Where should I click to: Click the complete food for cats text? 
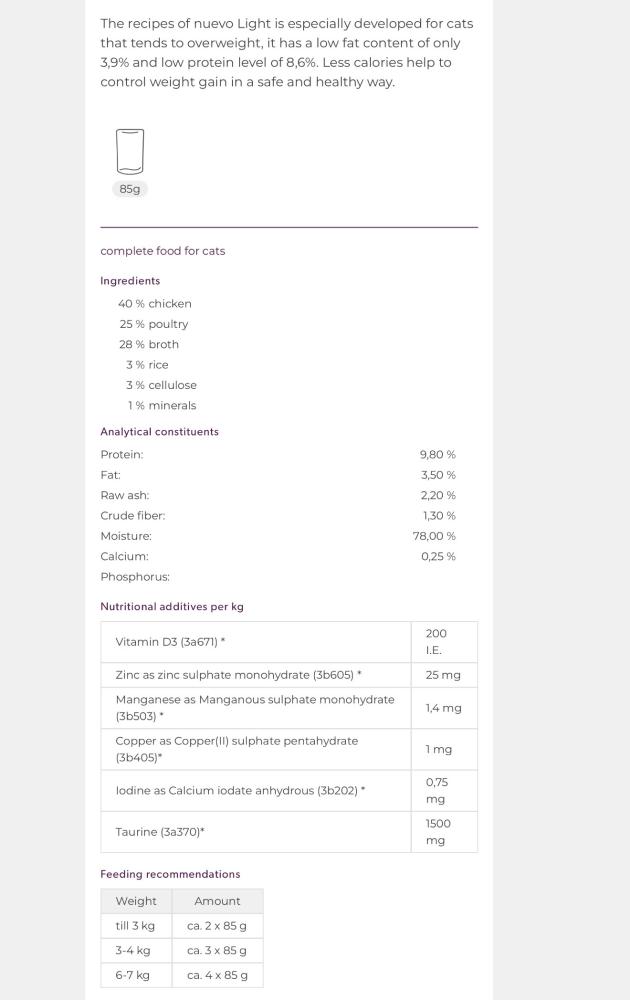tap(163, 251)
